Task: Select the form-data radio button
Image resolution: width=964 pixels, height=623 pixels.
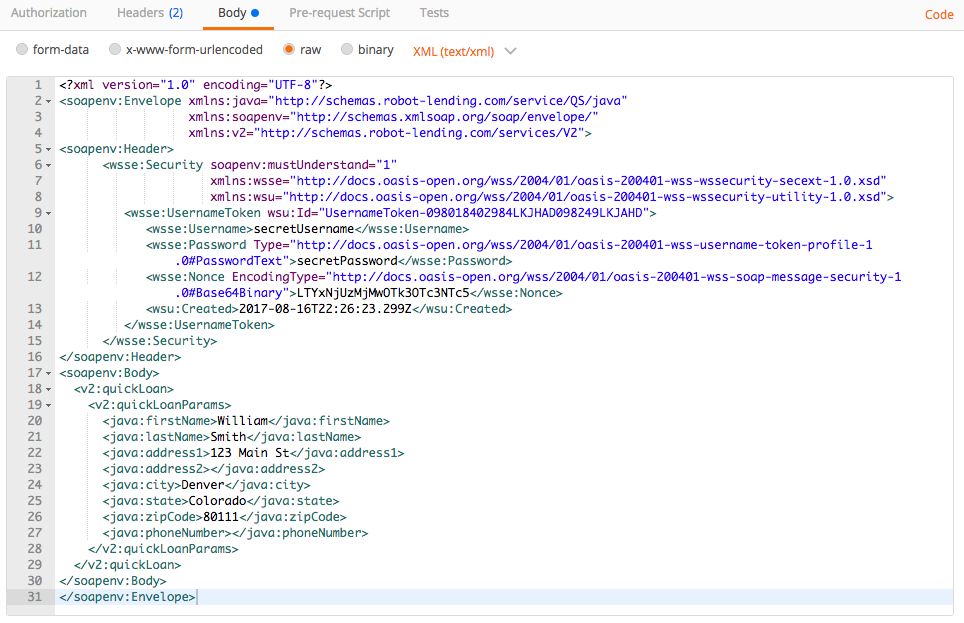Action: tap(22, 49)
